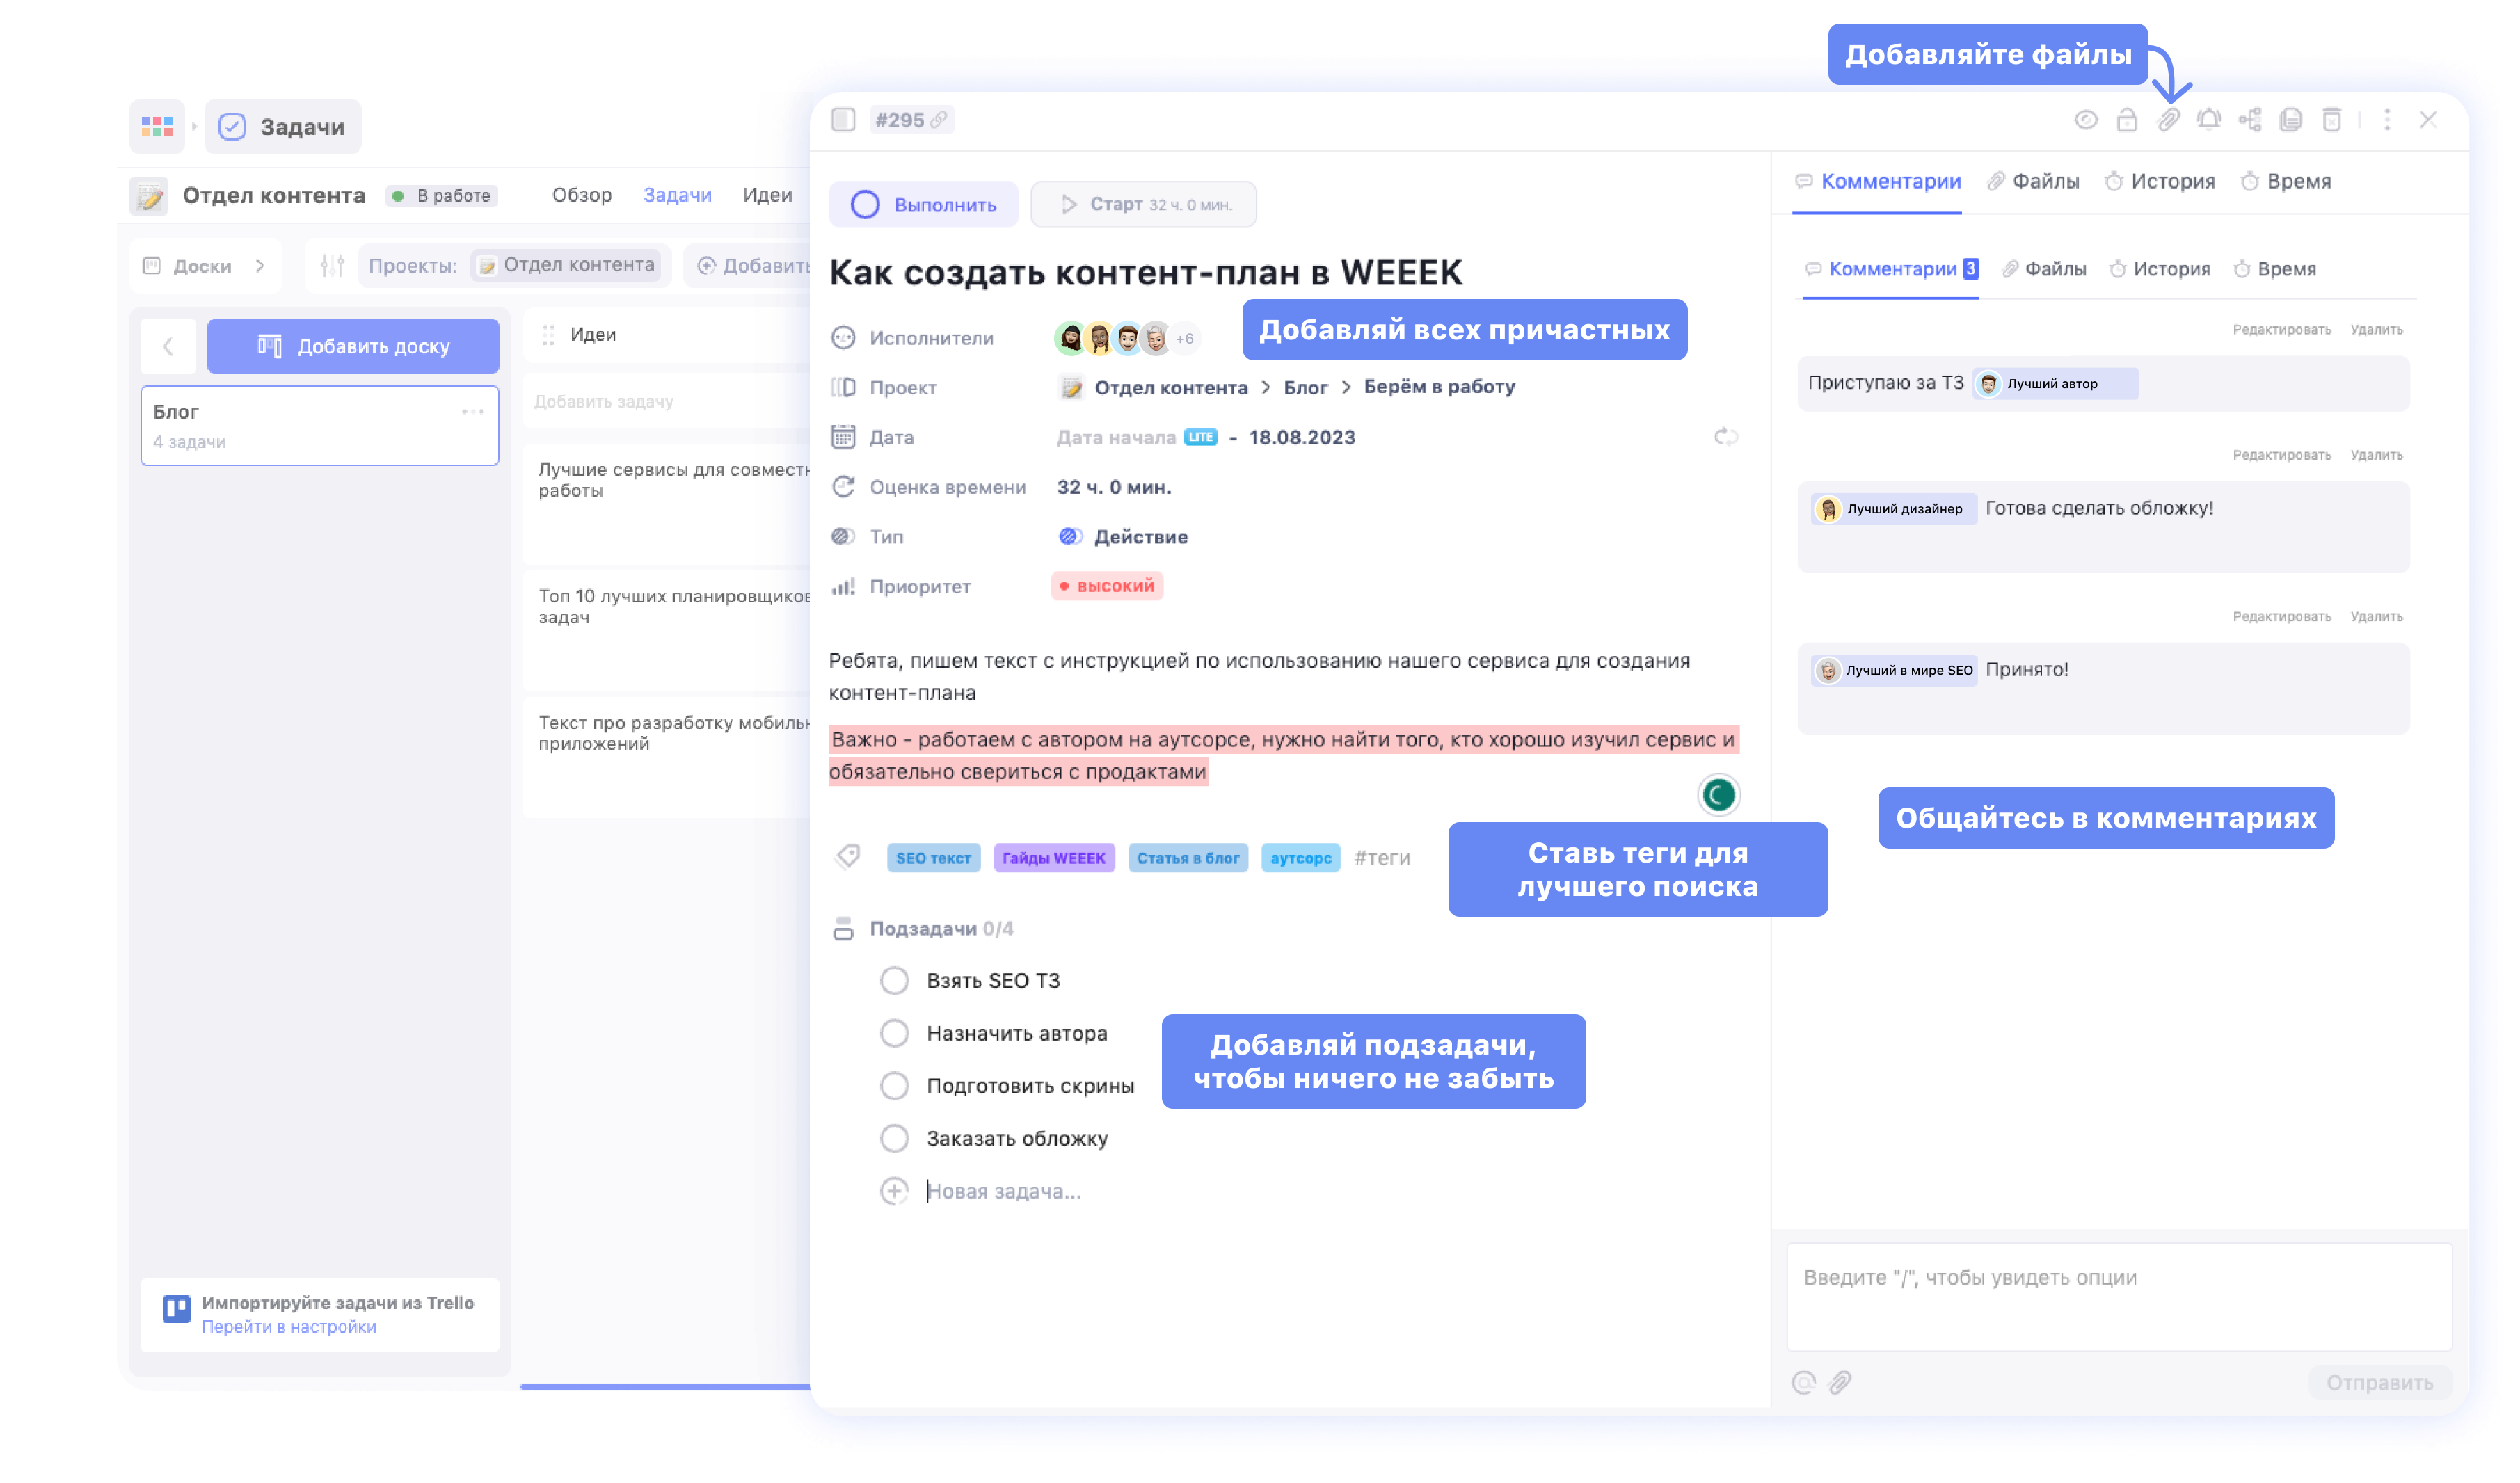
Task: Open the three-dot more menu in task header
Action: (x=2387, y=120)
